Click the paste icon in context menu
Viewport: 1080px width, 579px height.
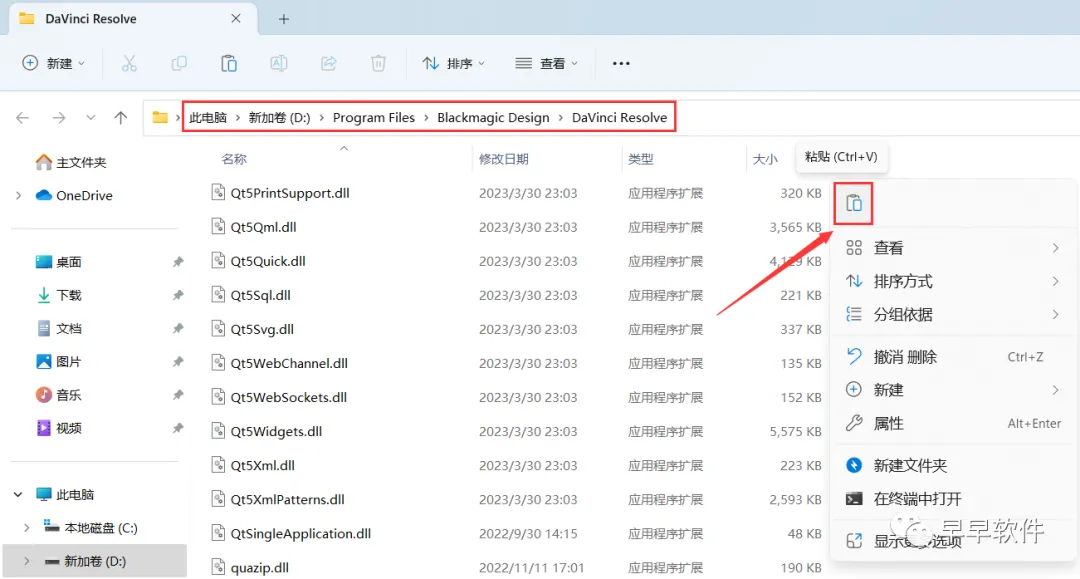point(854,203)
